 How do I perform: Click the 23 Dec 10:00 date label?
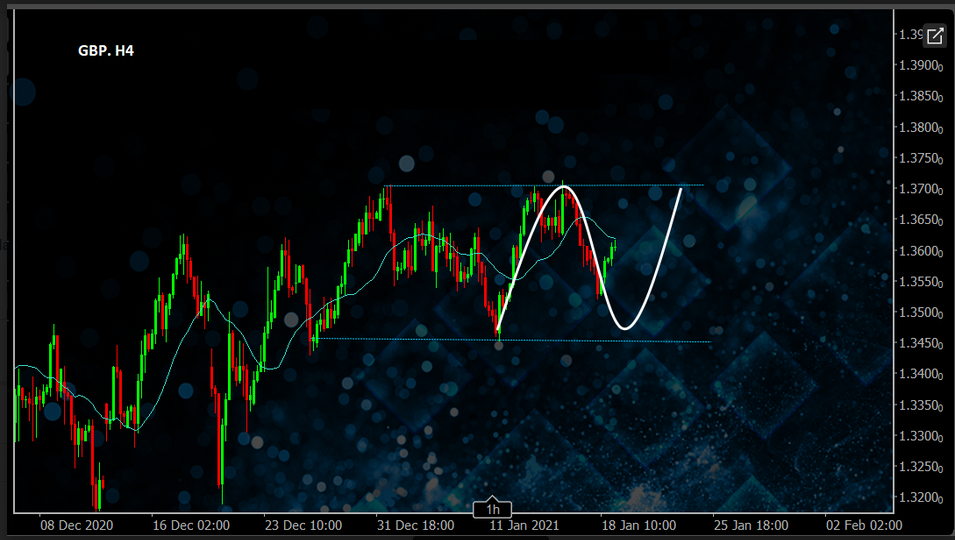303,525
